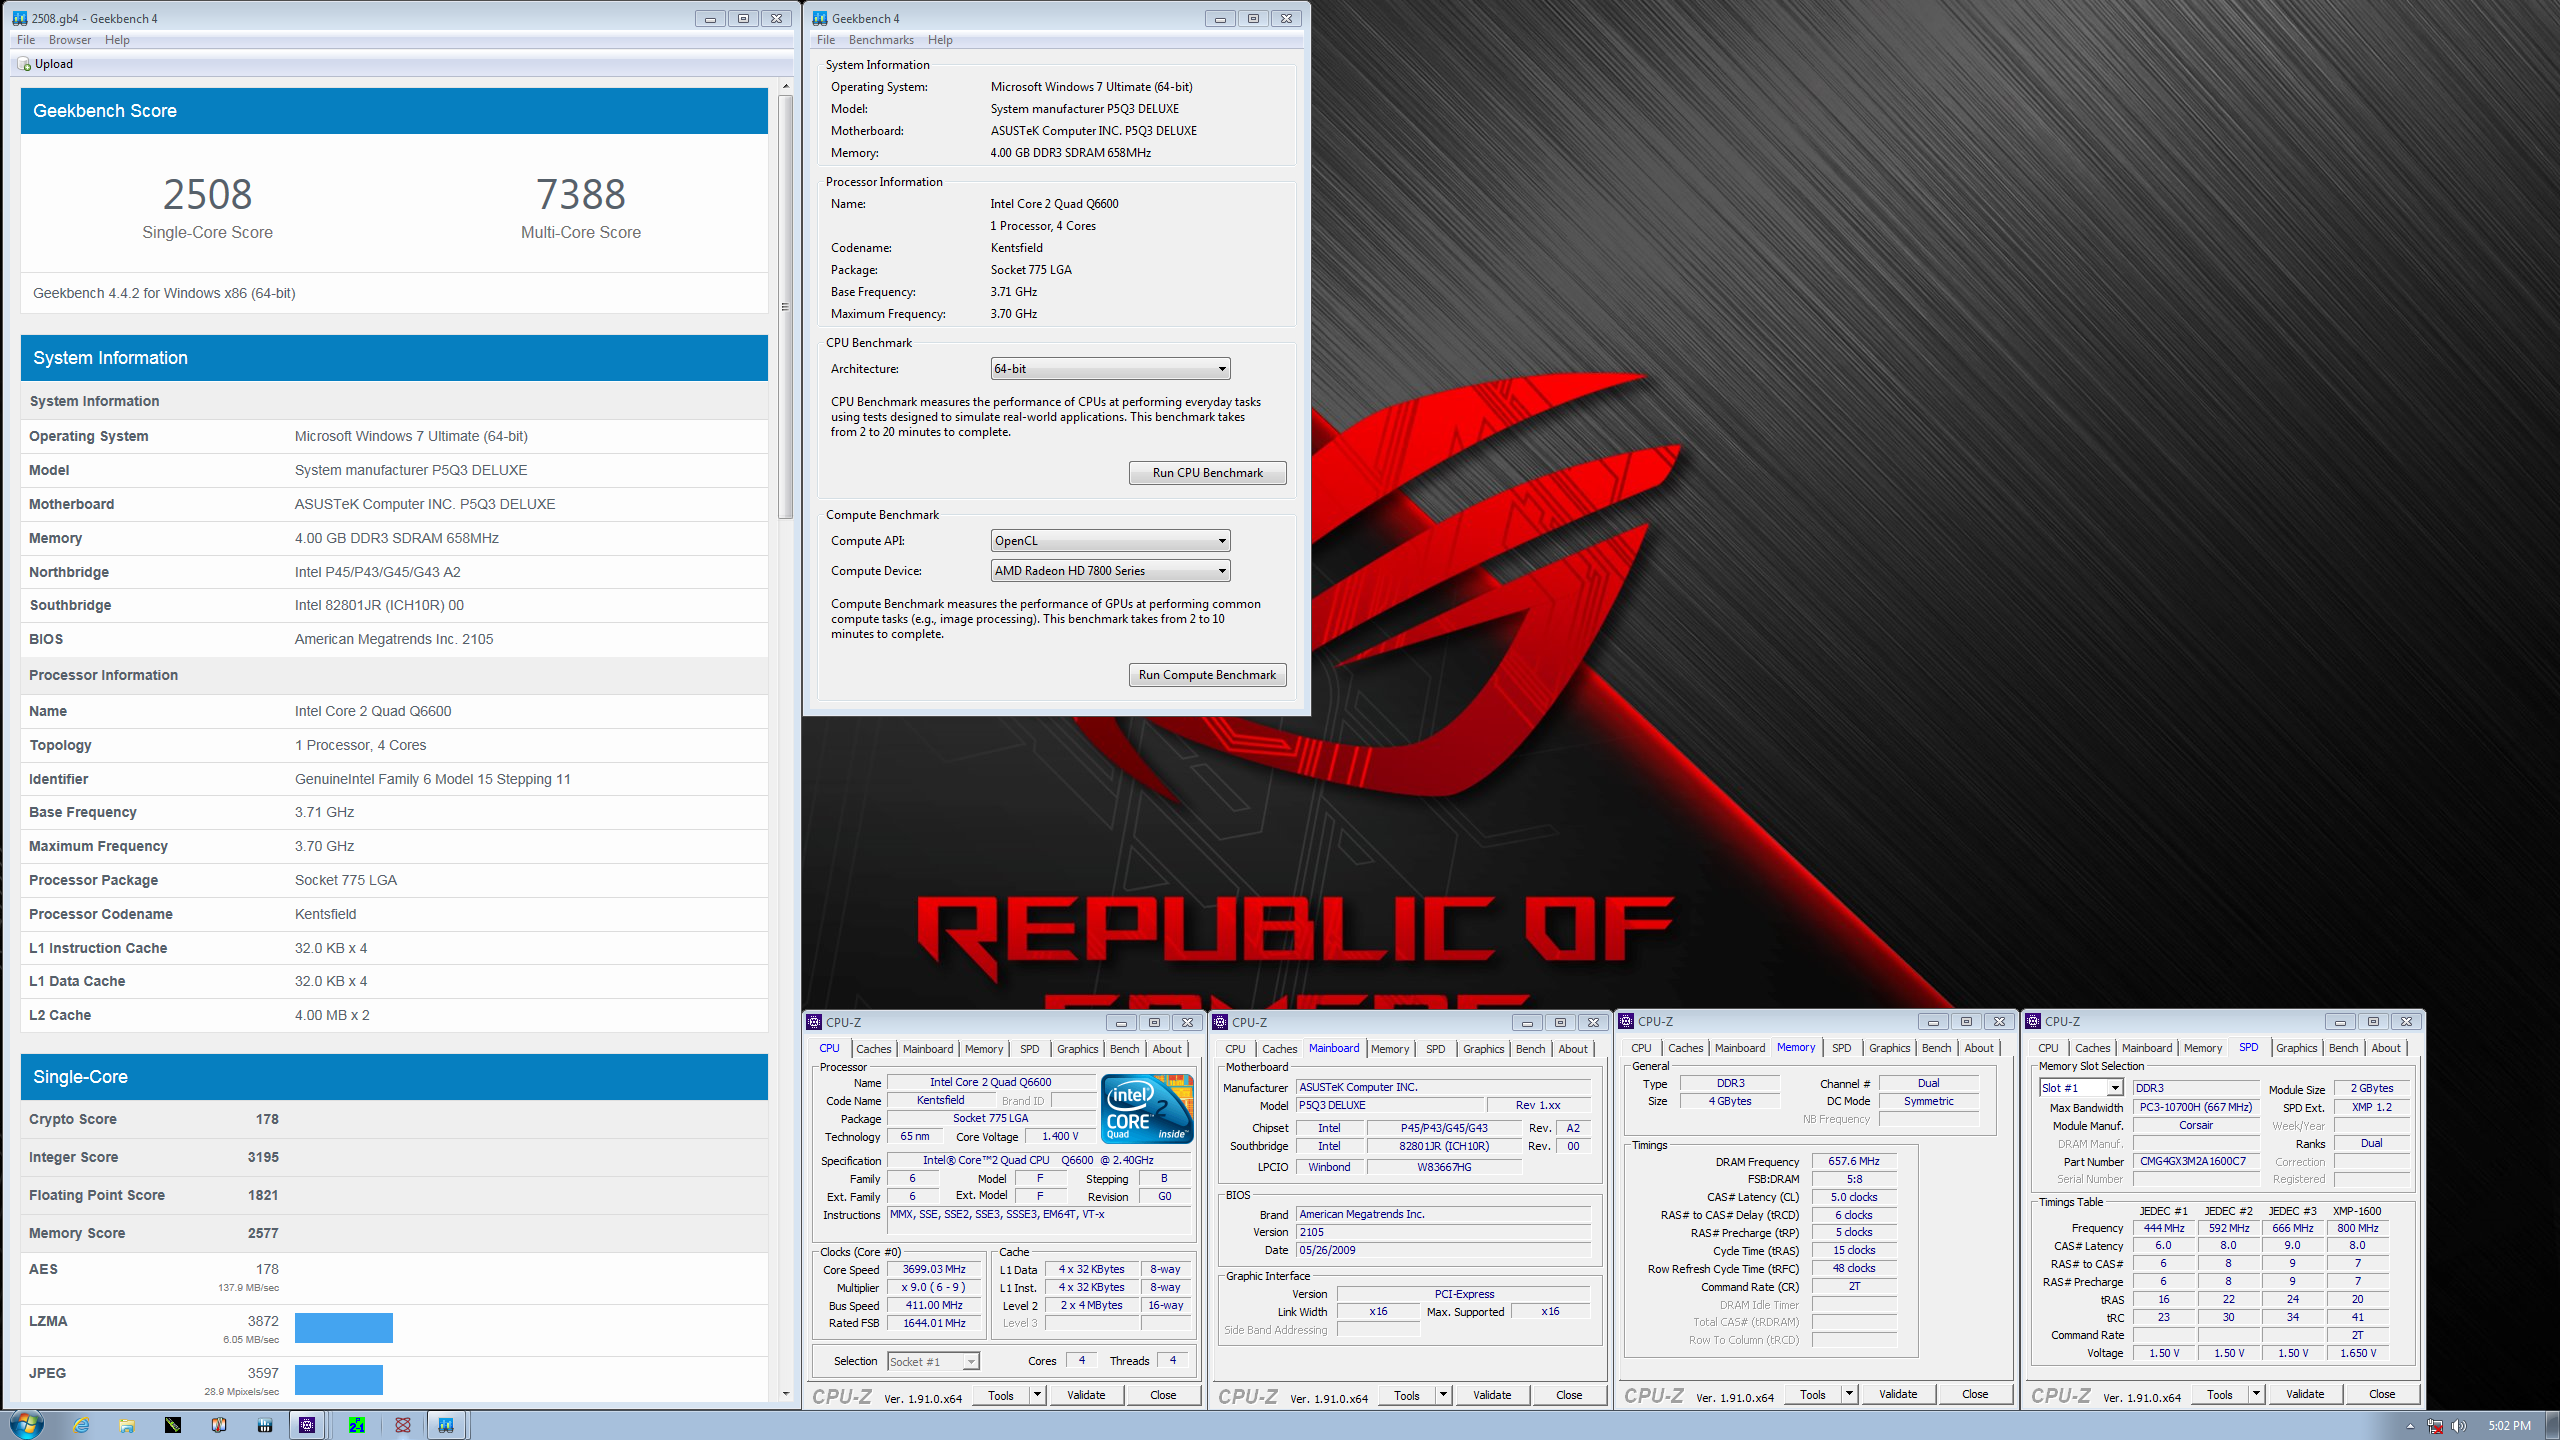Expand Tools arrow in Memory CPU-Z window
Image resolution: width=2560 pixels, height=1440 pixels.
click(x=1850, y=1394)
